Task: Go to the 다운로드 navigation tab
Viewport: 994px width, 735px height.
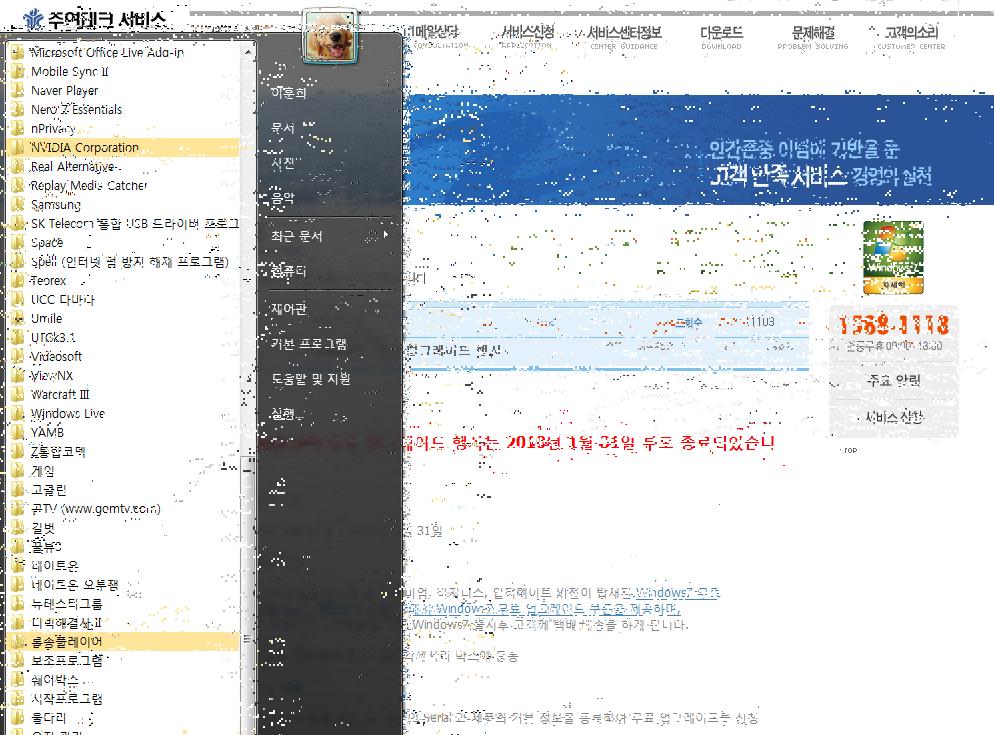Action: coord(721,36)
